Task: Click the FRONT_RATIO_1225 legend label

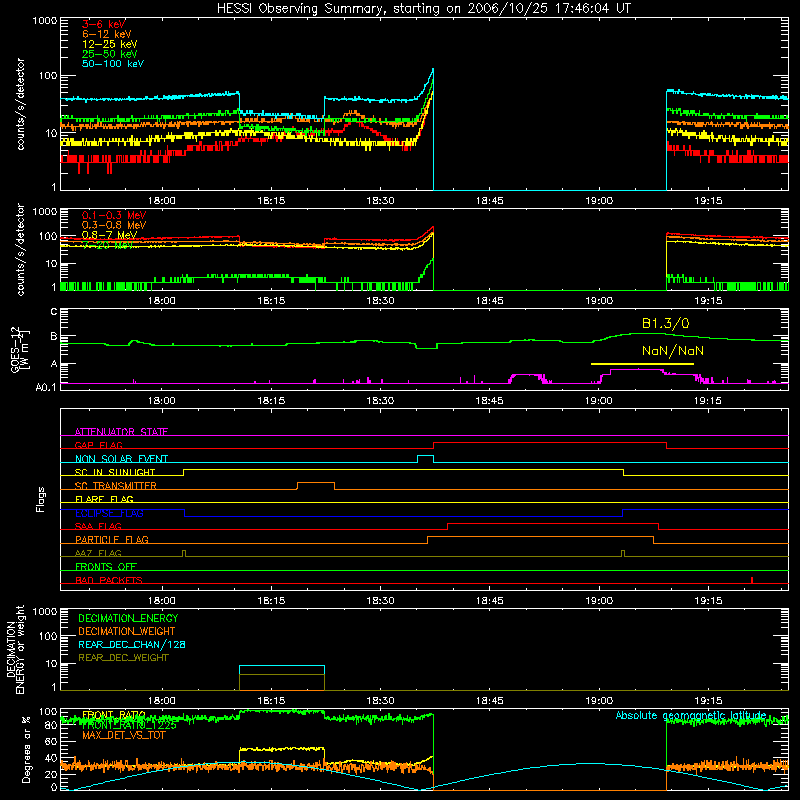Action: [x=129, y=726]
